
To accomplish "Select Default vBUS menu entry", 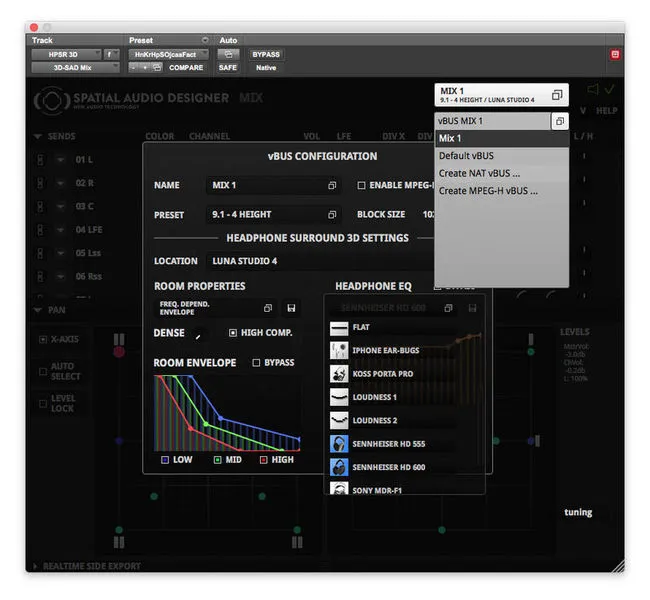I will coord(502,156).
